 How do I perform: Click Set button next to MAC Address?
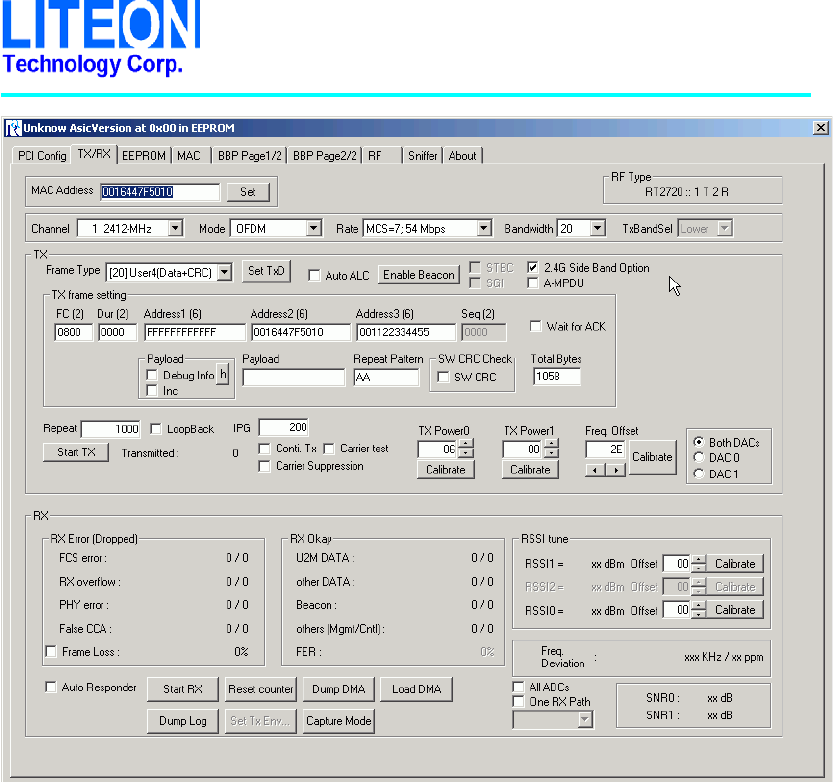pyautogui.click(x=248, y=192)
